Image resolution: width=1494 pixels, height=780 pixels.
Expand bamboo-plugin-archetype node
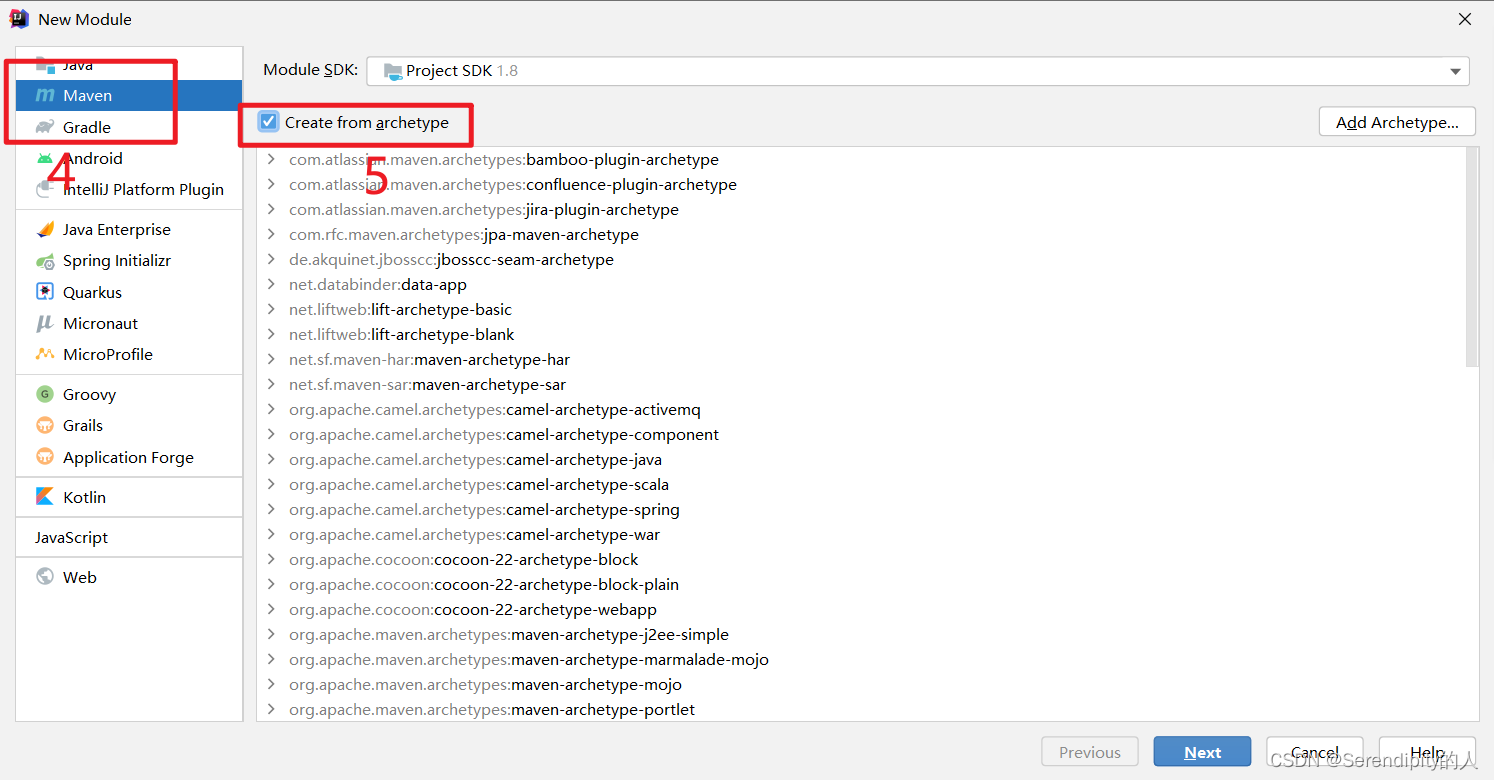[x=271, y=159]
